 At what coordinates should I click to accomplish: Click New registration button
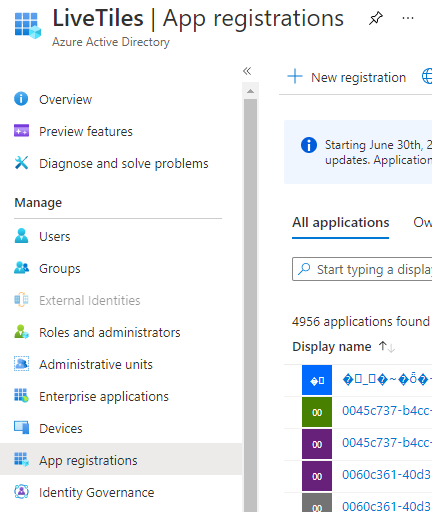(x=347, y=77)
